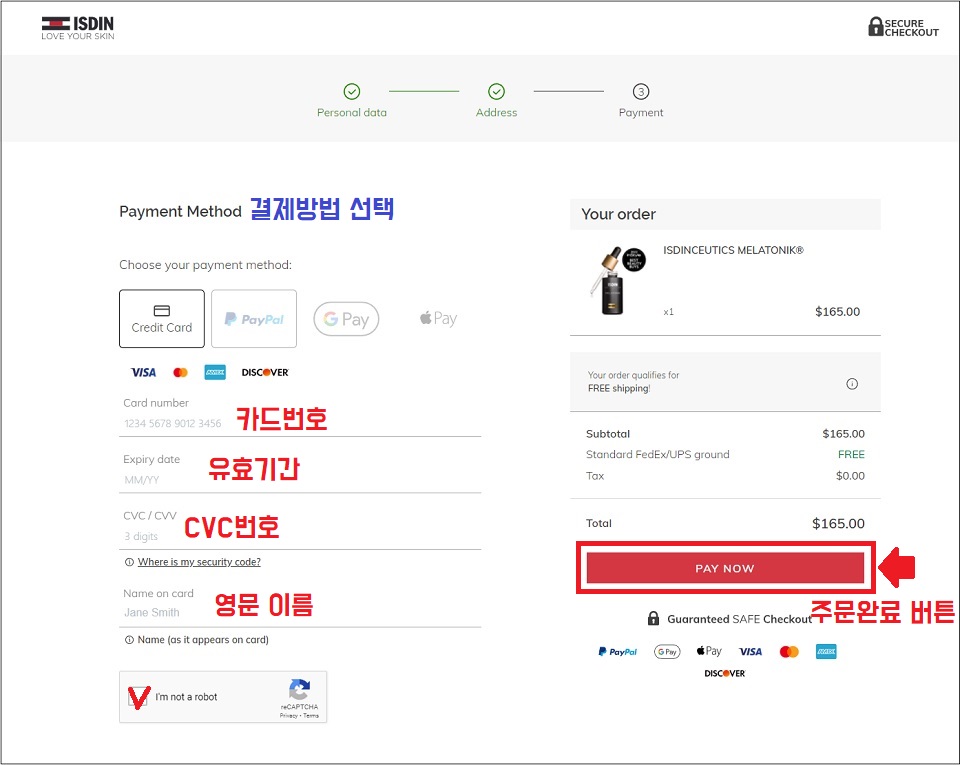This screenshot has width=960, height=765.
Task: Click the 'Address' step label
Action: pos(497,113)
